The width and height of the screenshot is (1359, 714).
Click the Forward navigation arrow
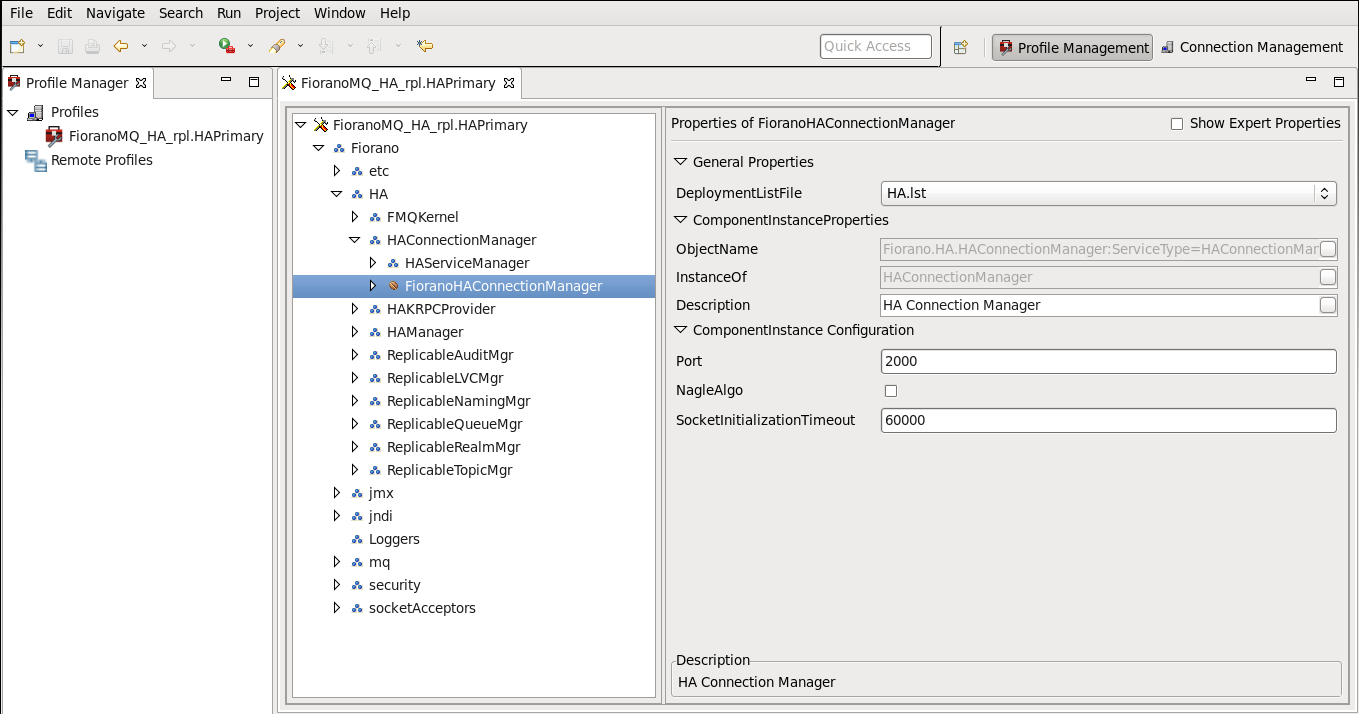pyautogui.click(x=169, y=46)
